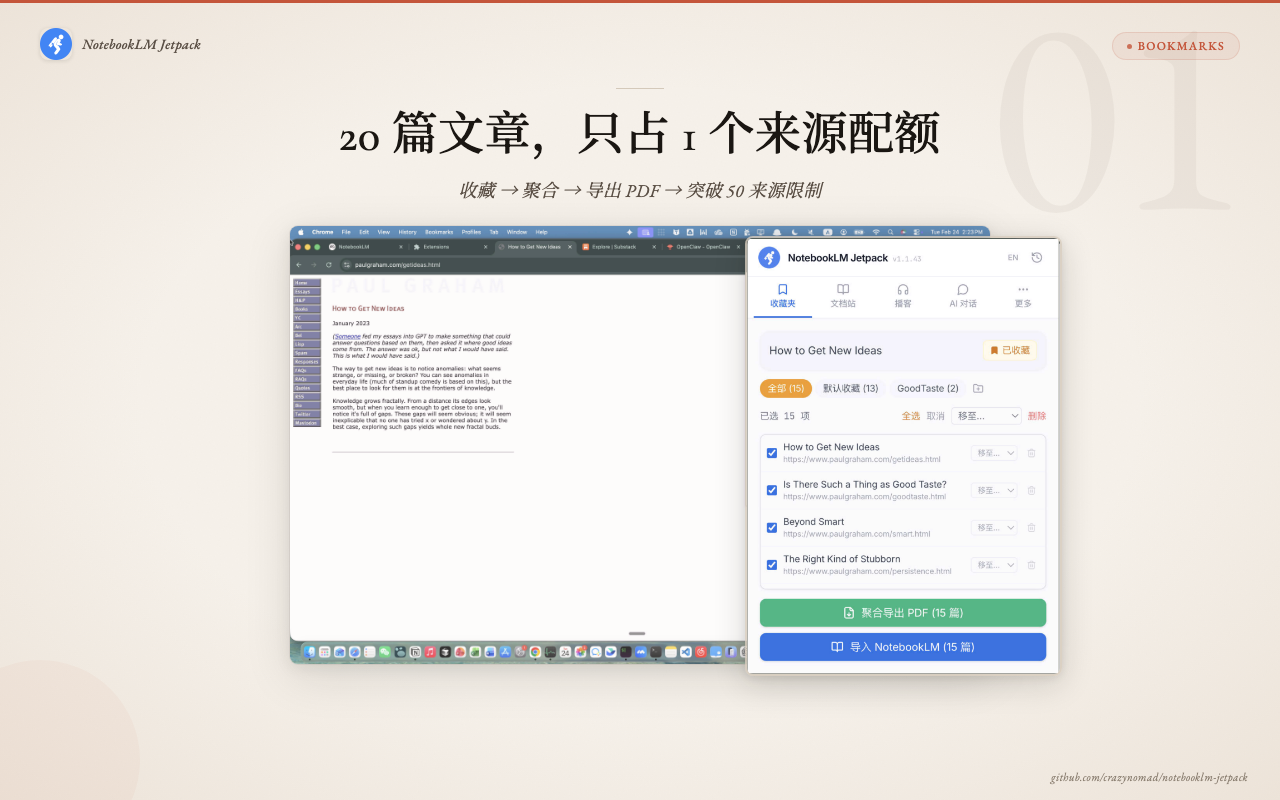This screenshot has height=800, width=1280.
Task: Click the getideas.html URL under first bookmark
Action: (862, 459)
